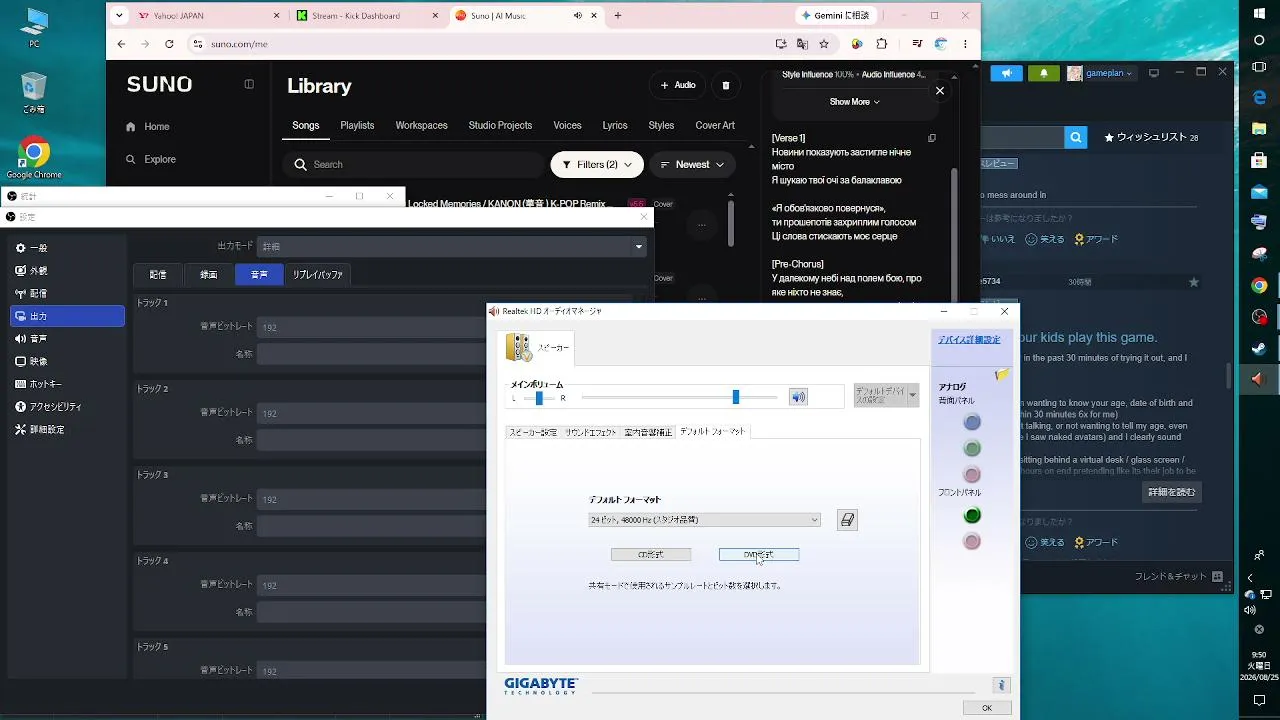Bookmark this page with the star icon
Viewport: 1280px width, 720px height.
click(824, 44)
